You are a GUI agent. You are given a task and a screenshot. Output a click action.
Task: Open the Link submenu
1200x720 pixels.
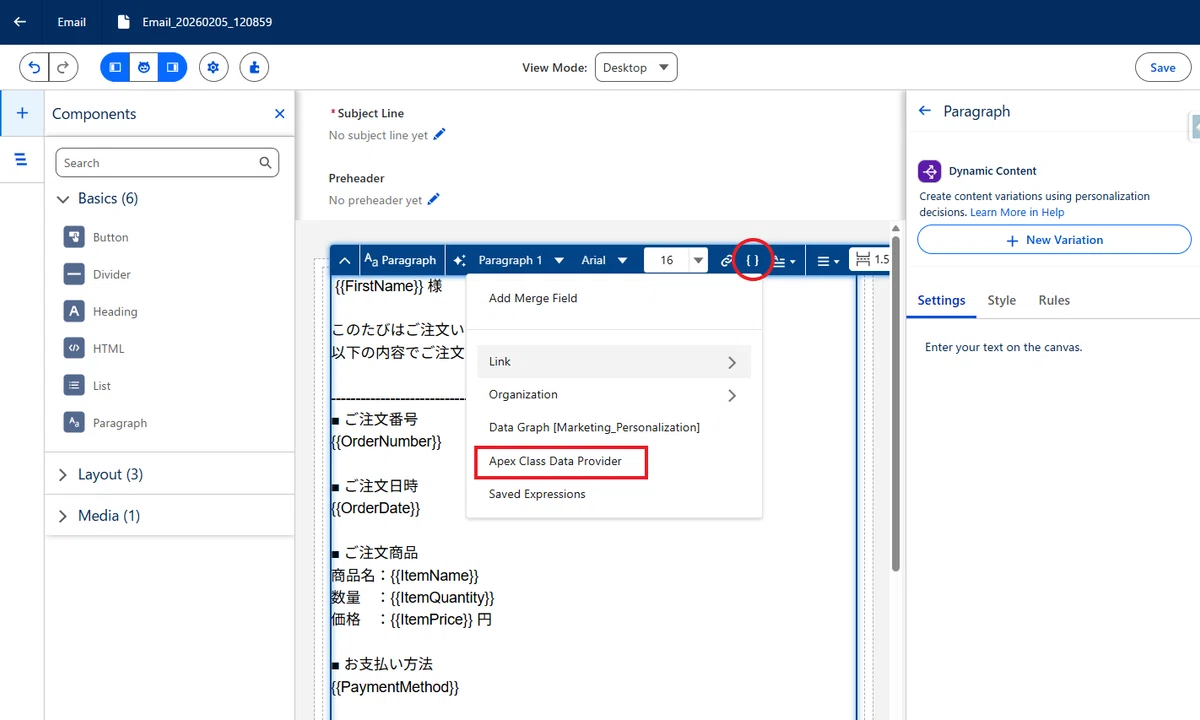click(x=613, y=362)
